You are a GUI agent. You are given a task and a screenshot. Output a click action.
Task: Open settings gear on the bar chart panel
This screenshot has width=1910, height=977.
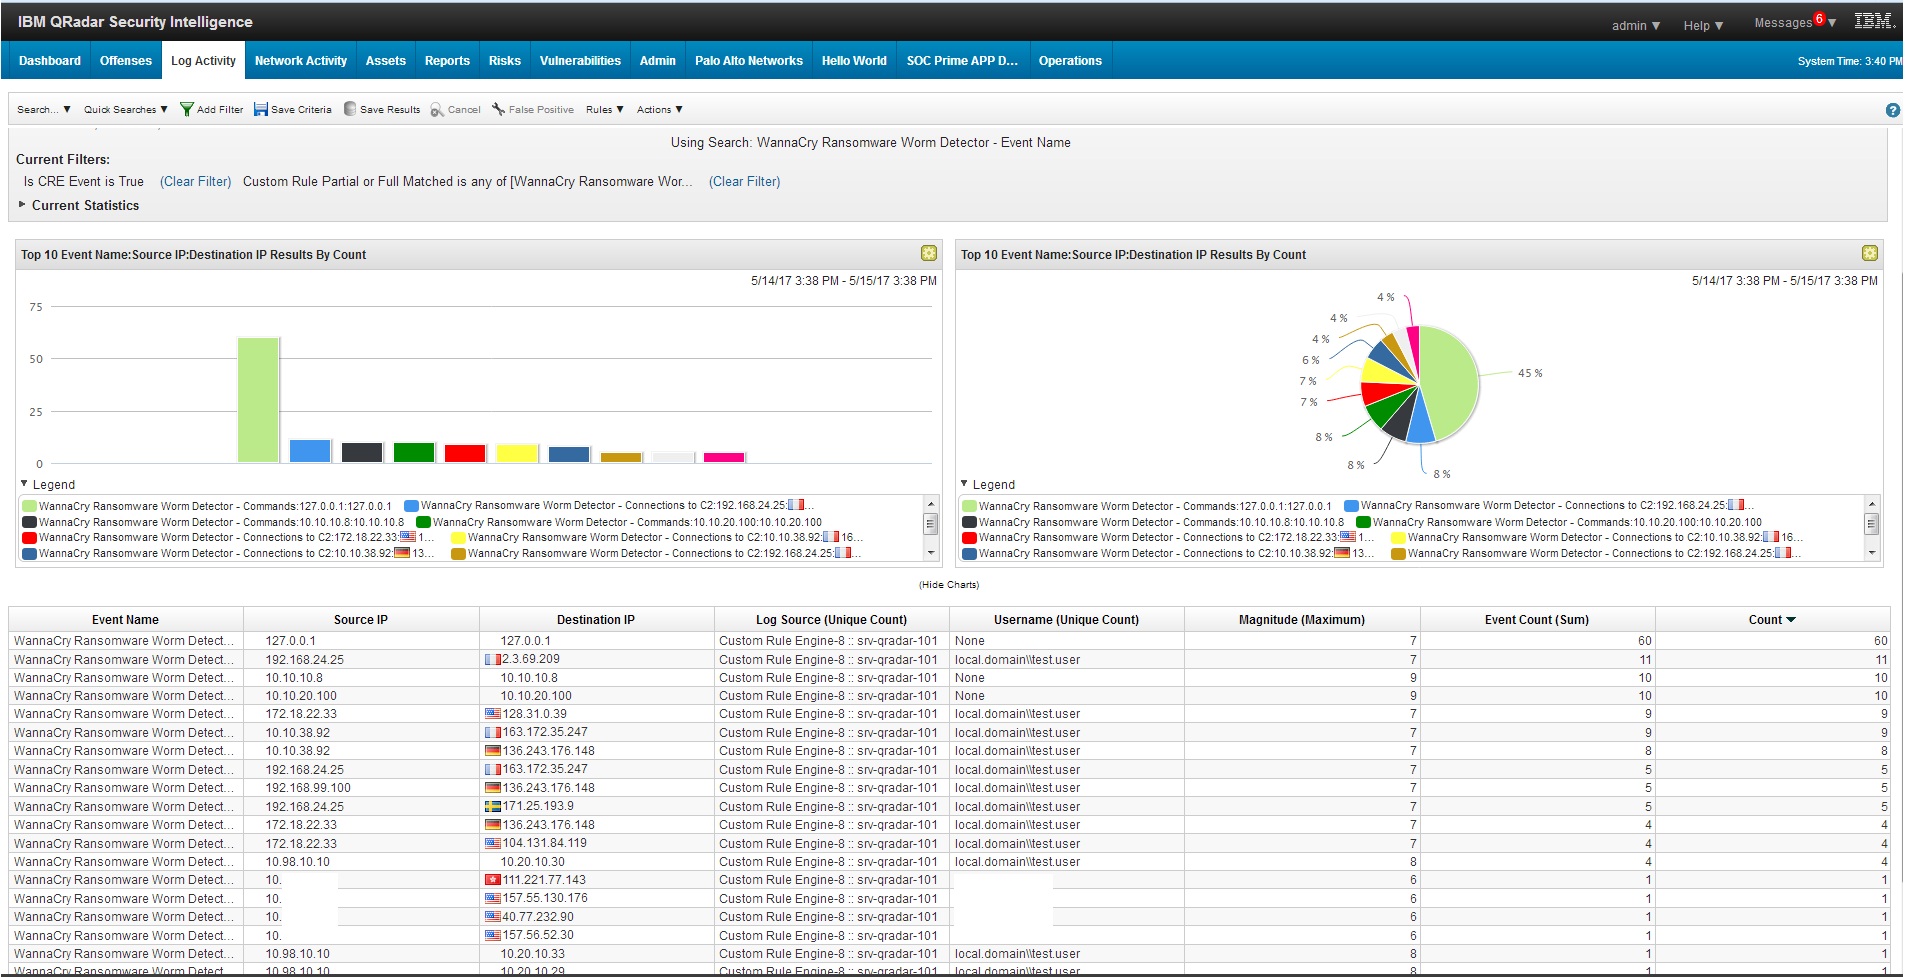click(x=928, y=254)
